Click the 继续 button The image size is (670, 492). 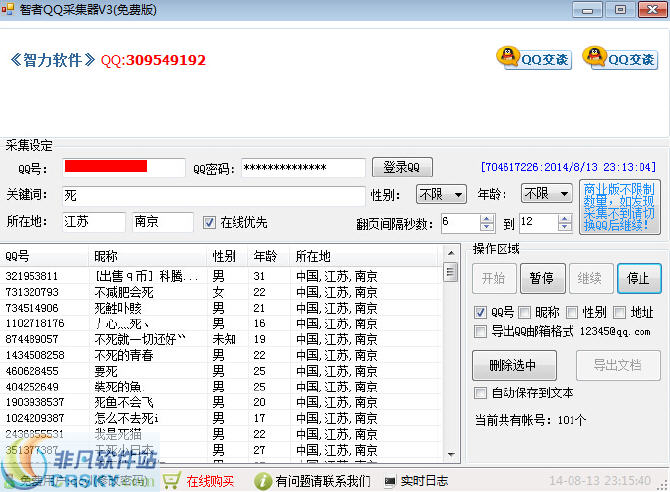591,278
